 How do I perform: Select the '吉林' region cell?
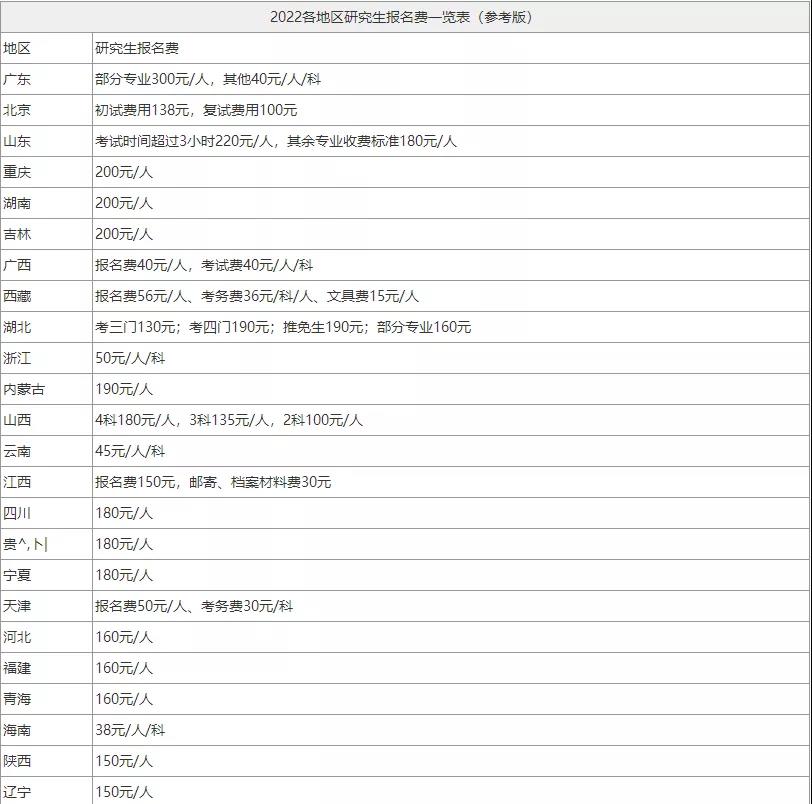(16, 234)
